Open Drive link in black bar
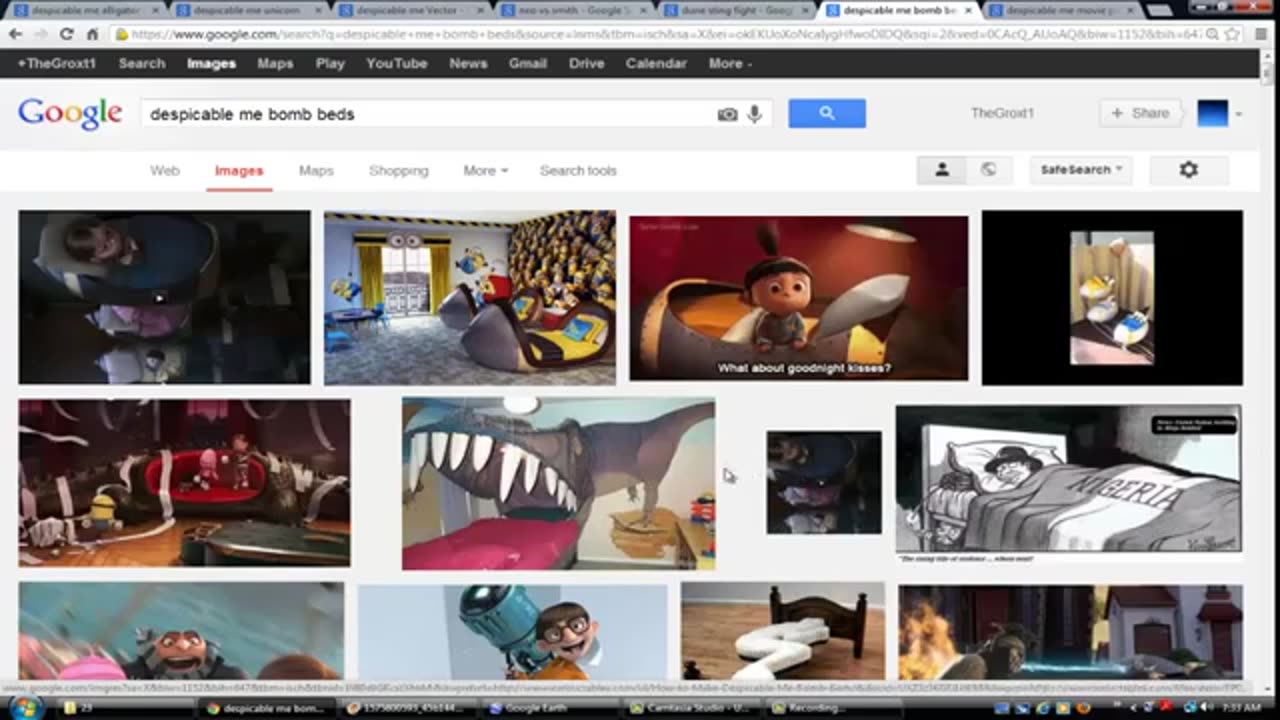Image resolution: width=1280 pixels, height=720 pixels. click(x=586, y=63)
